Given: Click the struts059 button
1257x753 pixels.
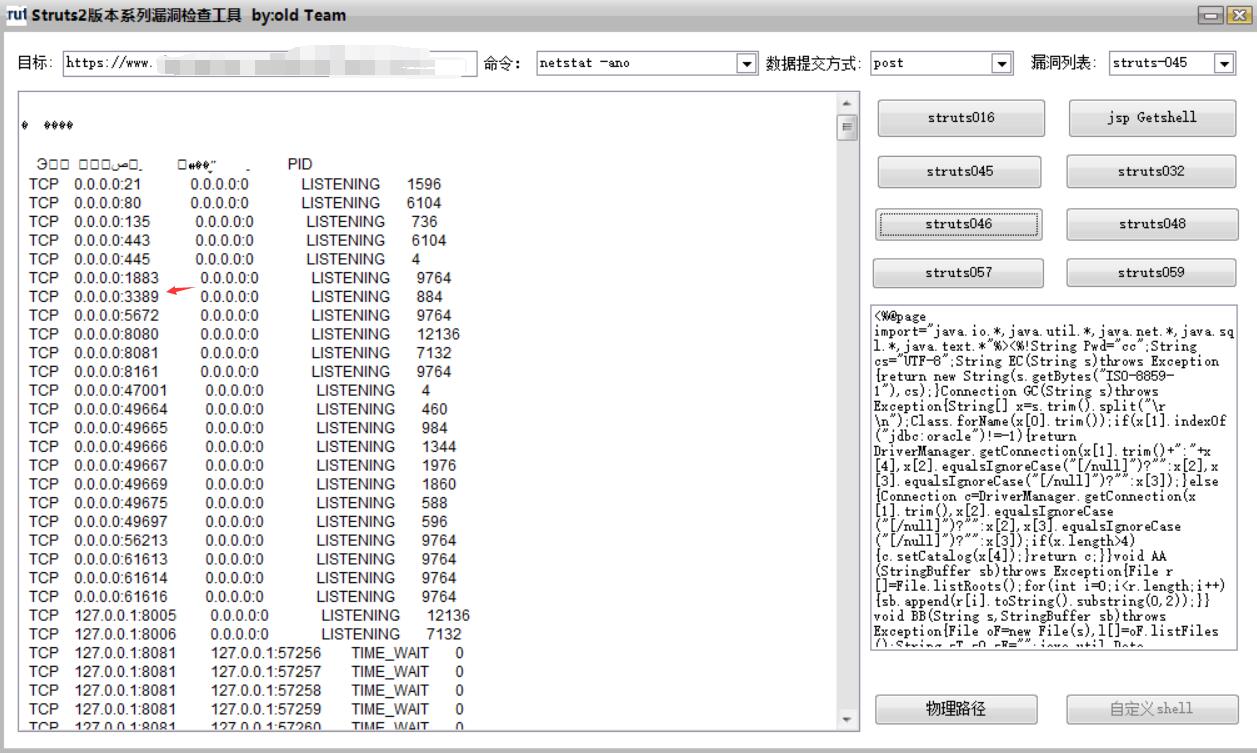Looking at the screenshot, I should pos(1151,273).
